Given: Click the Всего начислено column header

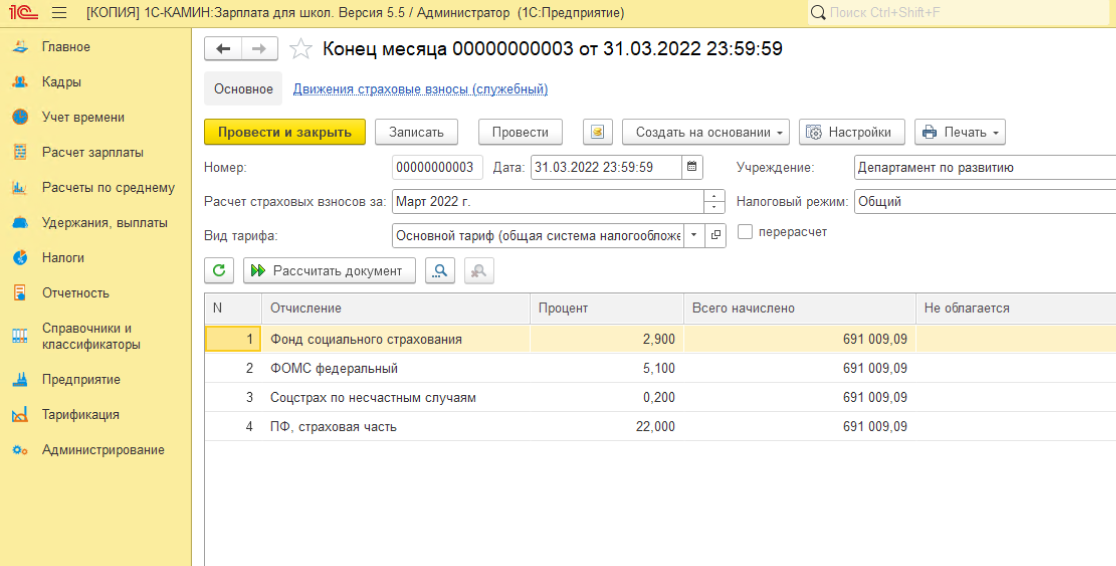Looking at the screenshot, I should click(799, 308).
